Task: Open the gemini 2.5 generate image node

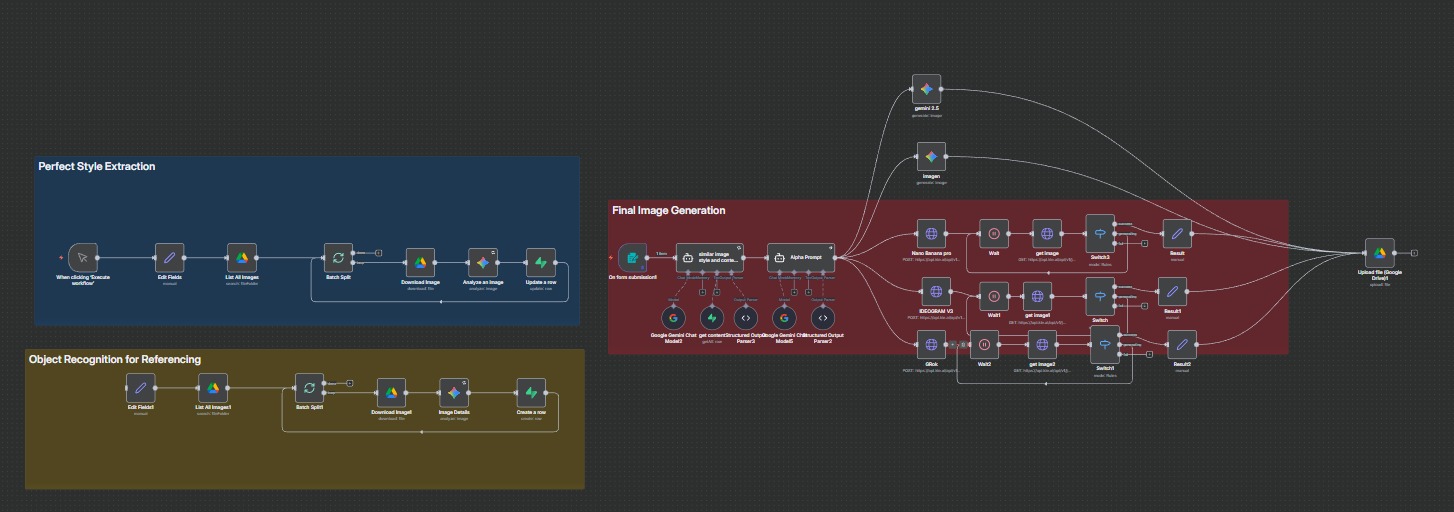Action: [x=927, y=88]
